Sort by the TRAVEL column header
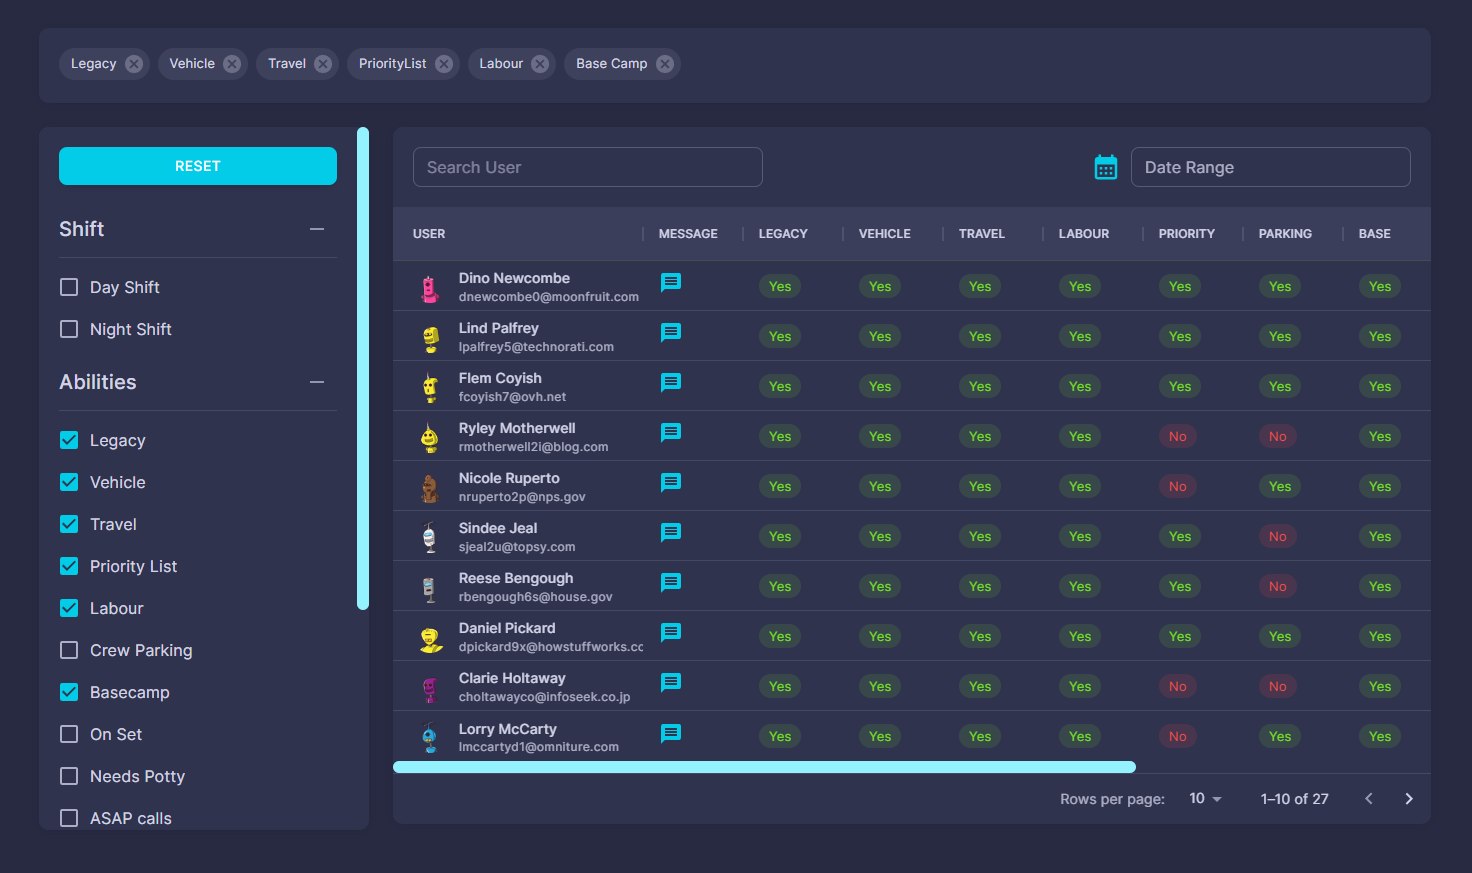The image size is (1472, 873). coord(982,234)
